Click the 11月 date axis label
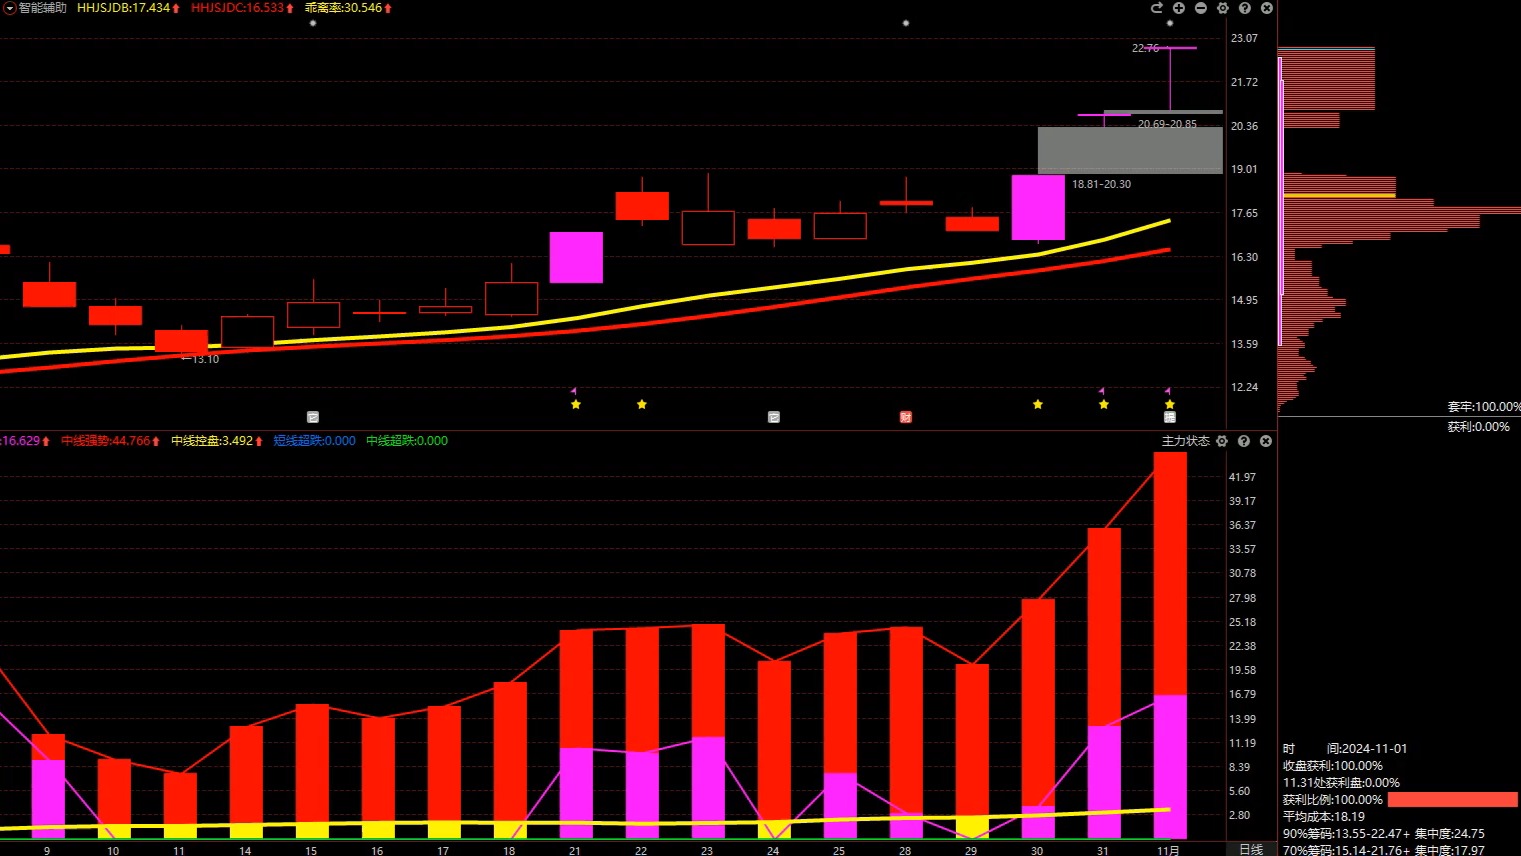 [1169, 851]
